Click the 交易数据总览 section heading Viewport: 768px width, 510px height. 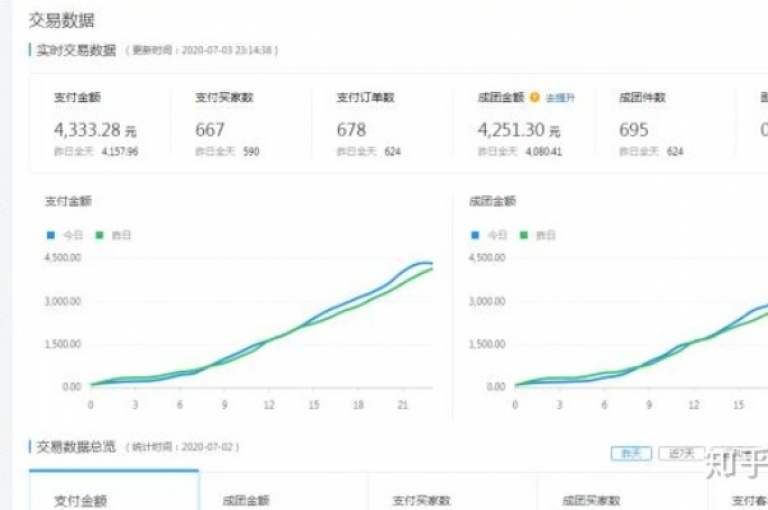click(76, 447)
